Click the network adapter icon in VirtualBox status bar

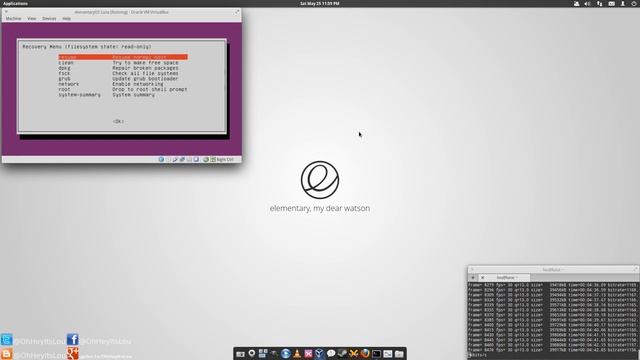pyautogui.click(x=182, y=159)
